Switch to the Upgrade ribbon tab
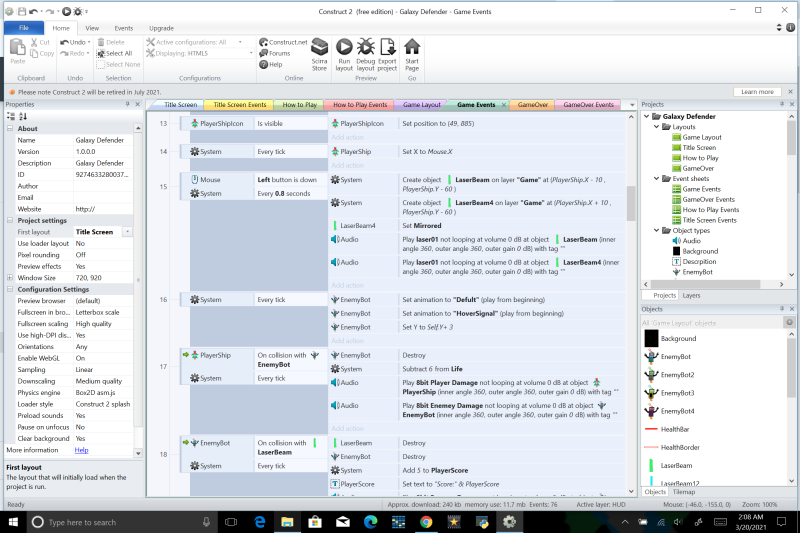The image size is (800, 533). (x=161, y=28)
